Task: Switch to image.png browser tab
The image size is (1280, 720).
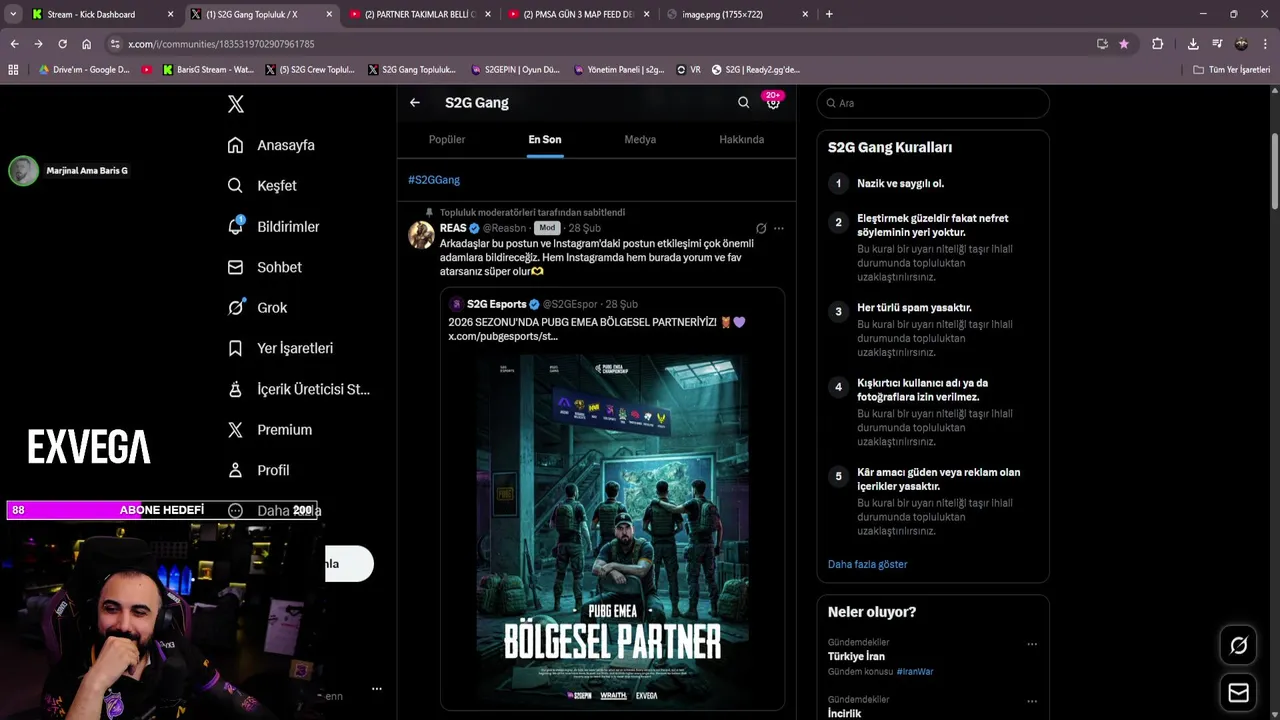Action: tap(736, 14)
